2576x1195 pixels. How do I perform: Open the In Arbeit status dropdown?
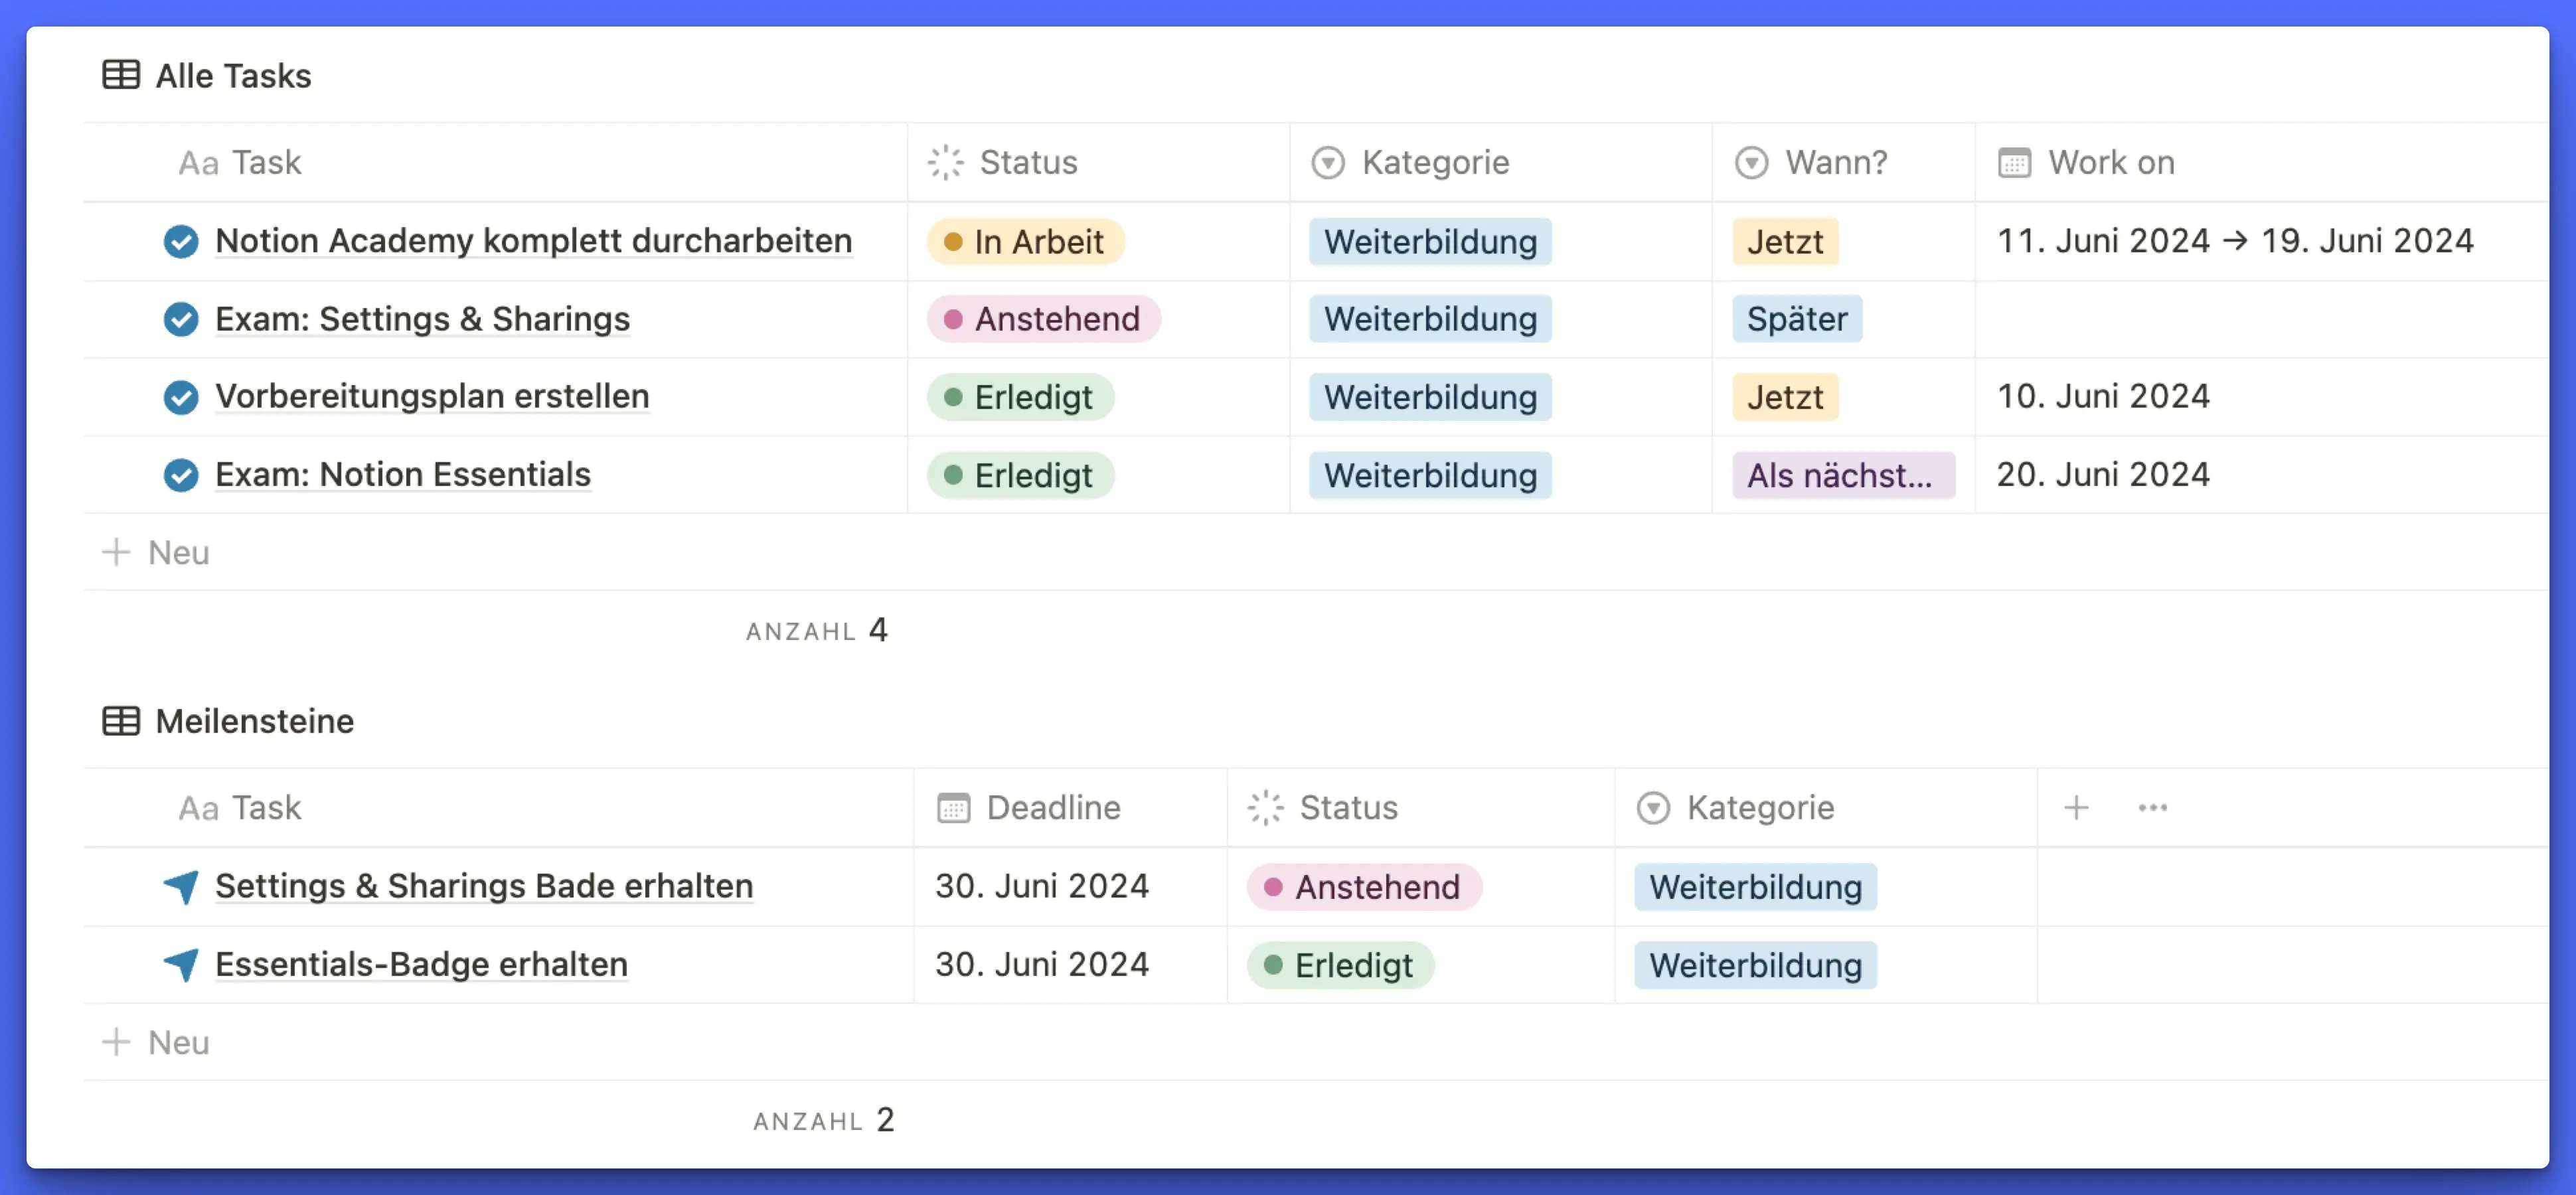[1025, 241]
